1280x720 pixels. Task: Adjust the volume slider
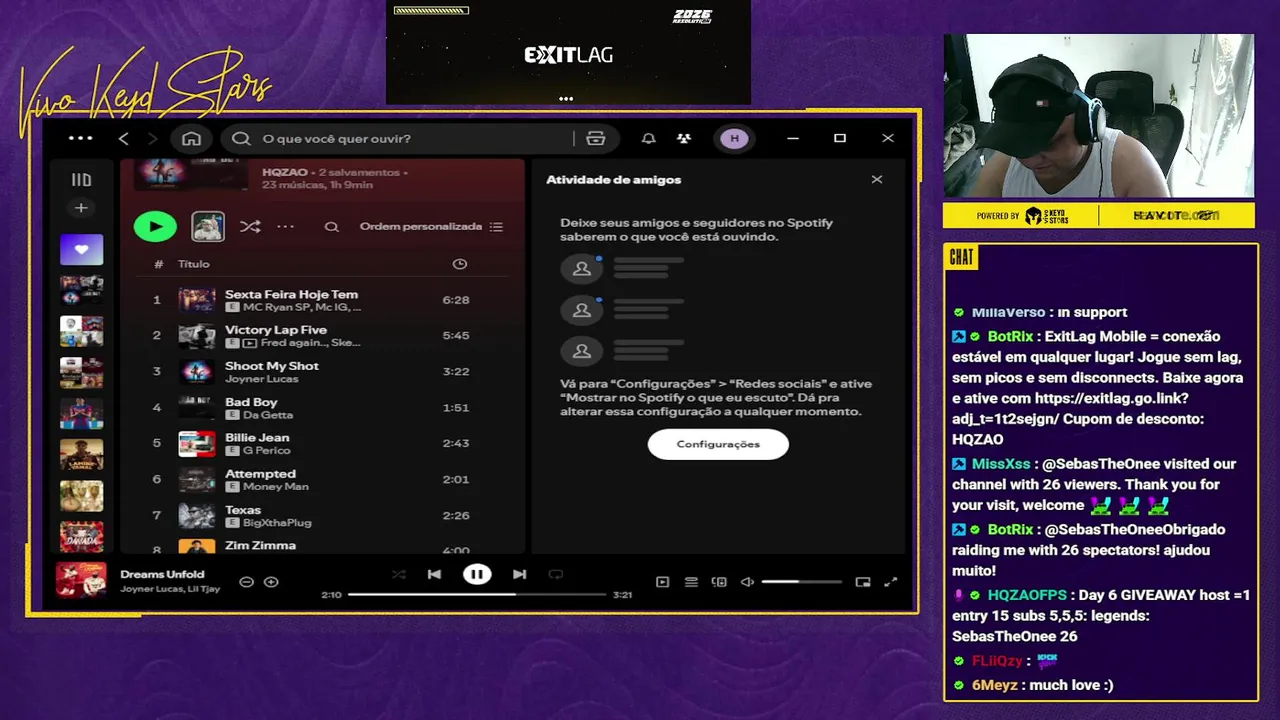pos(801,582)
